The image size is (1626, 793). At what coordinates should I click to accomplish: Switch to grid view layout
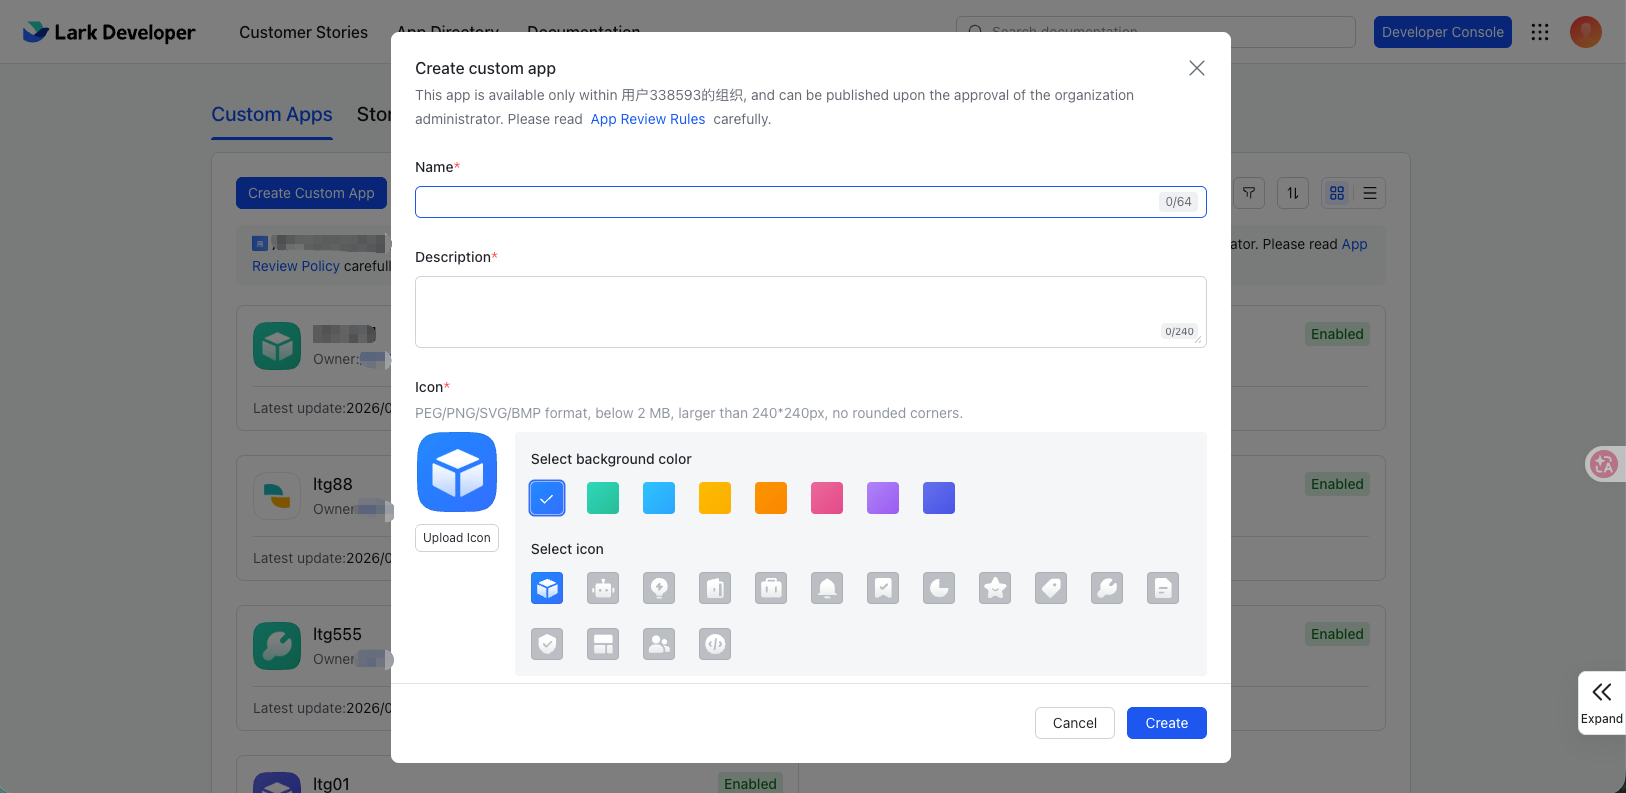[x=1337, y=193]
